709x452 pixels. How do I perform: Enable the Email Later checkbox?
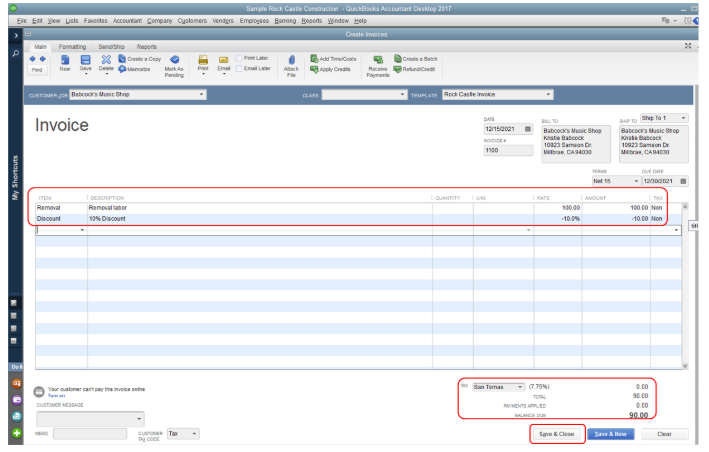[239, 69]
